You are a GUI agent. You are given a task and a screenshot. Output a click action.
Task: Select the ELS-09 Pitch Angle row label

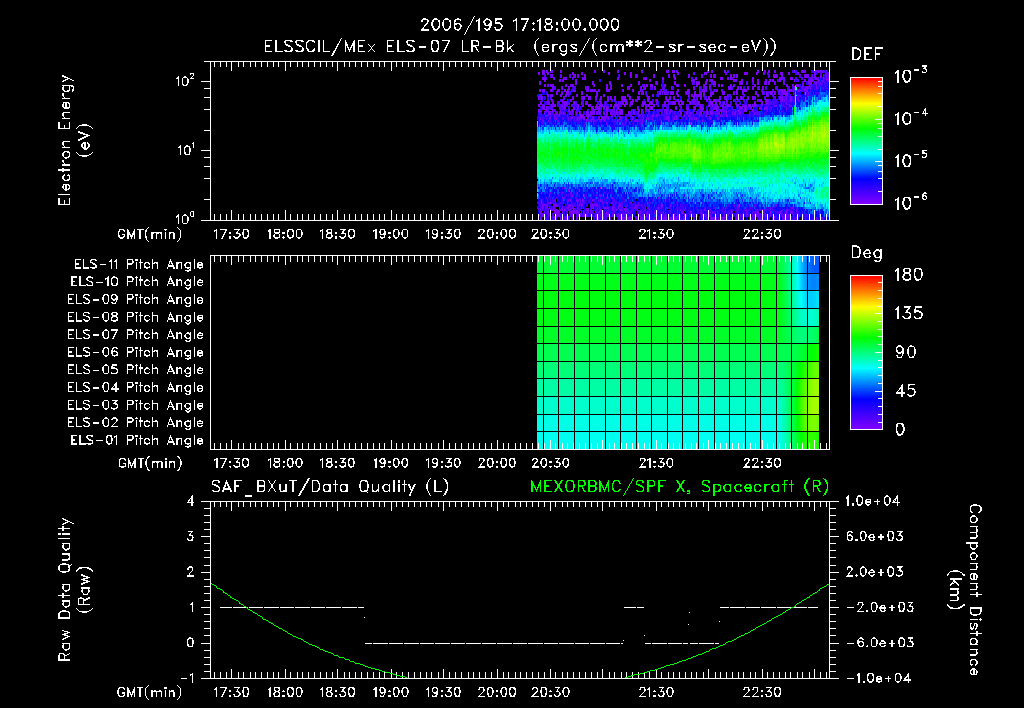pos(135,300)
